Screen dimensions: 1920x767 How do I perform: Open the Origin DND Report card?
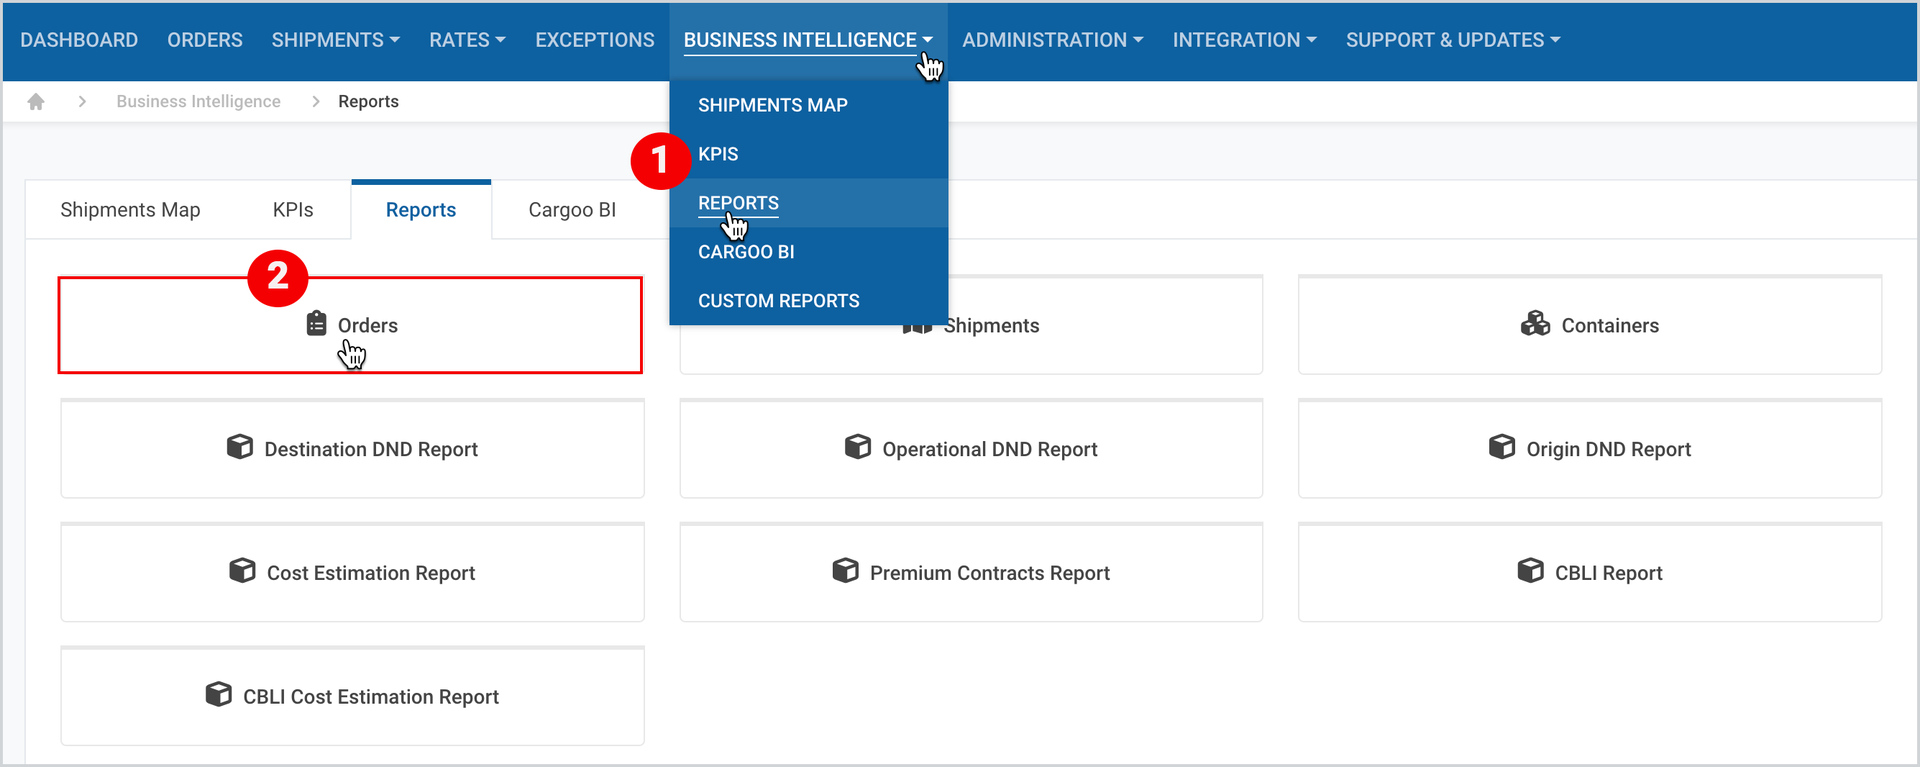pyautogui.click(x=1590, y=449)
